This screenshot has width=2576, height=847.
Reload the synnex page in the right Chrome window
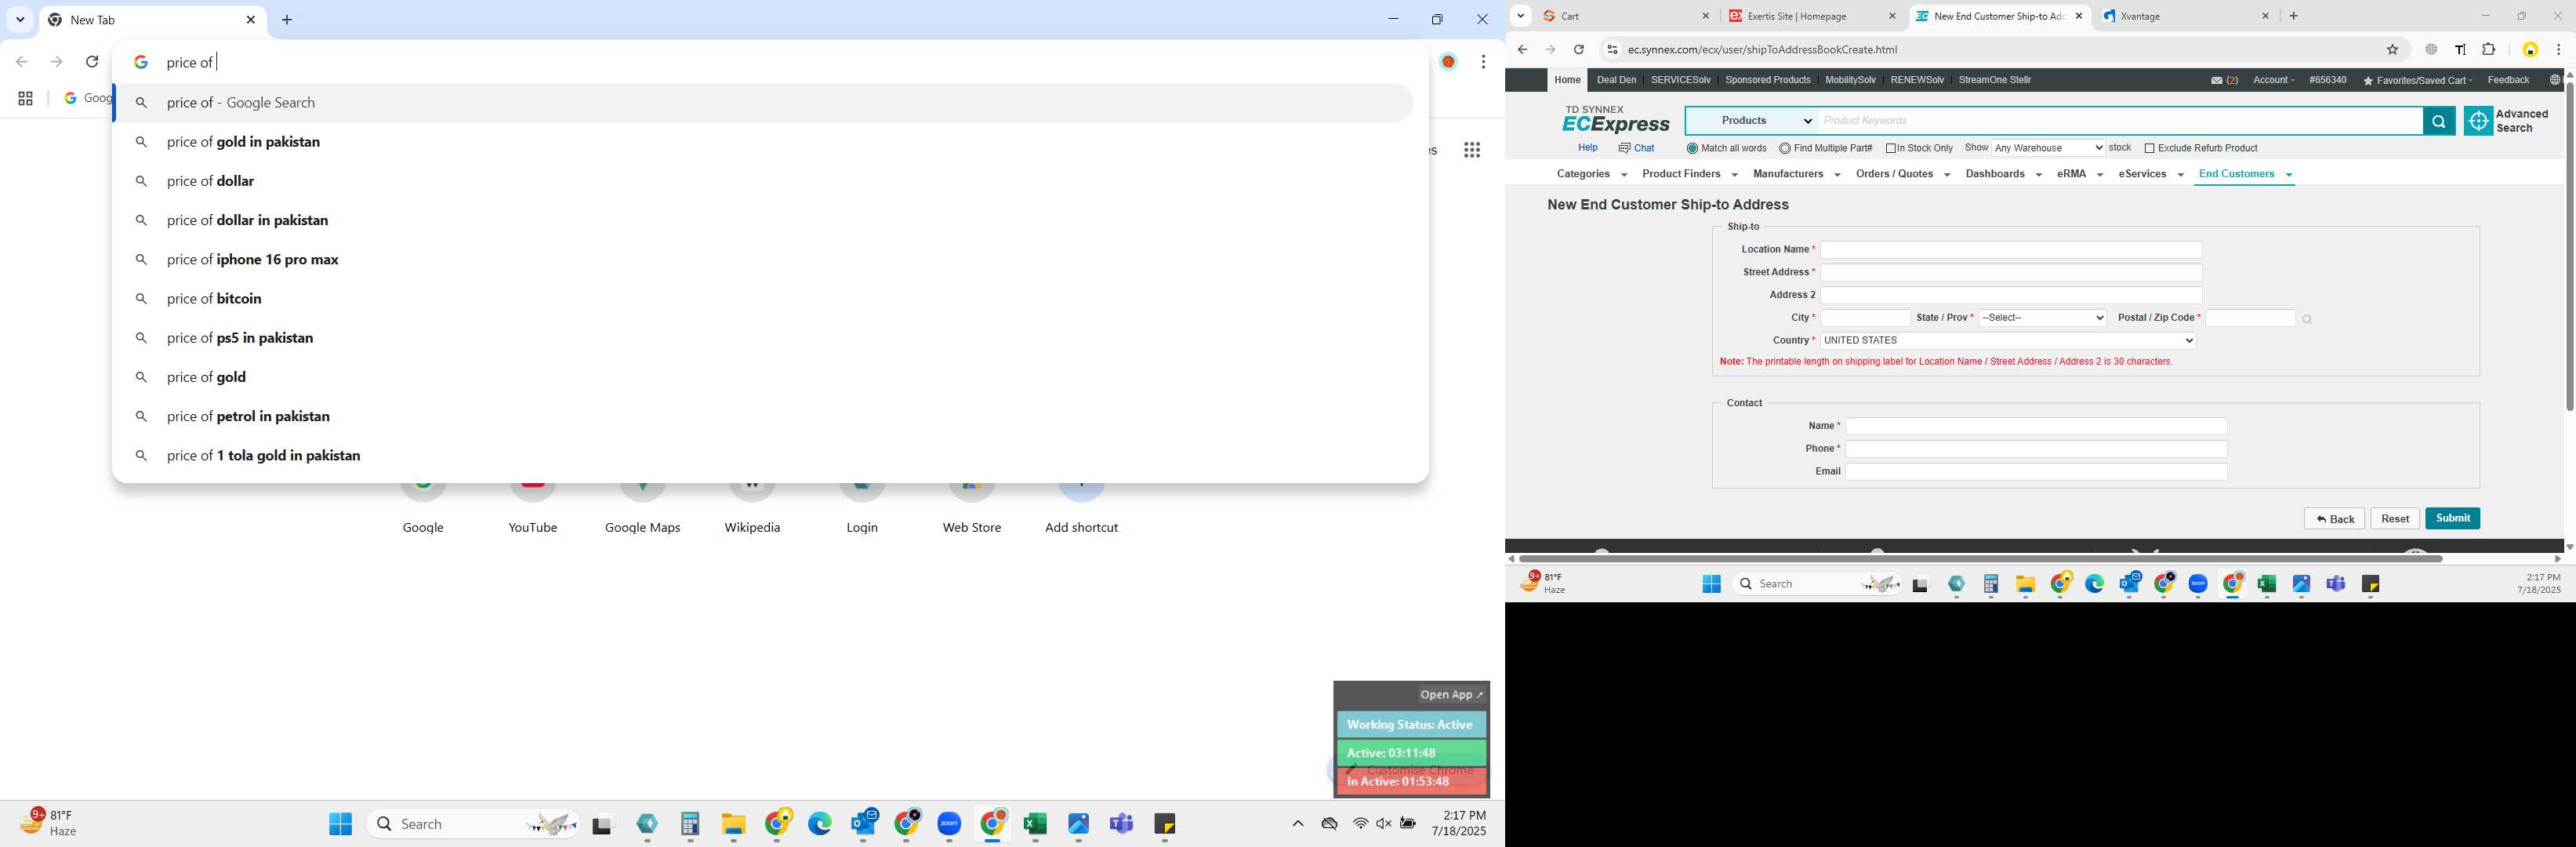click(x=1578, y=50)
